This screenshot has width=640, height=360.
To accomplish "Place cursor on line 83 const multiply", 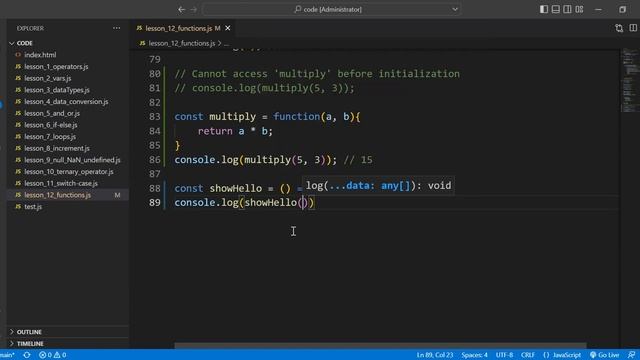I will pos(267,117).
